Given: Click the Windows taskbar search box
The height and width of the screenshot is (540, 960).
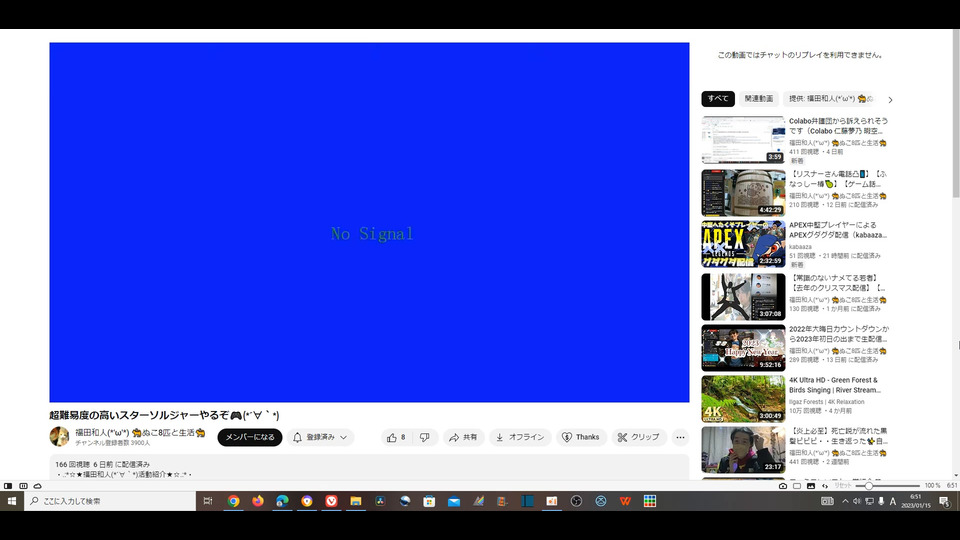Looking at the screenshot, I should [x=110, y=501].
